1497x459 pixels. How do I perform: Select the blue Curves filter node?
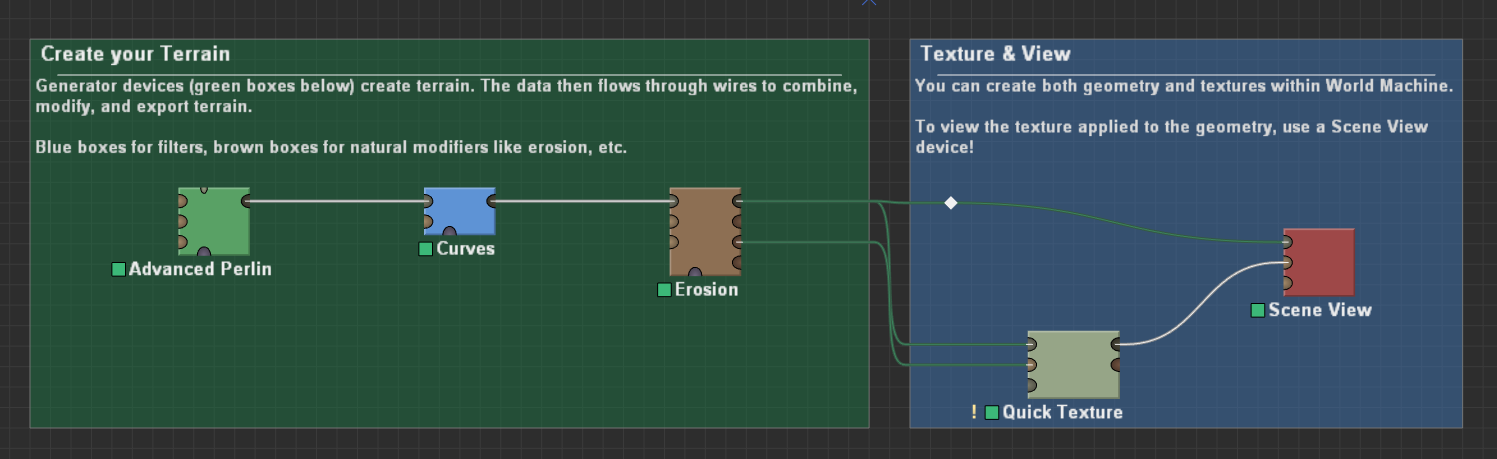pos(459,211)
